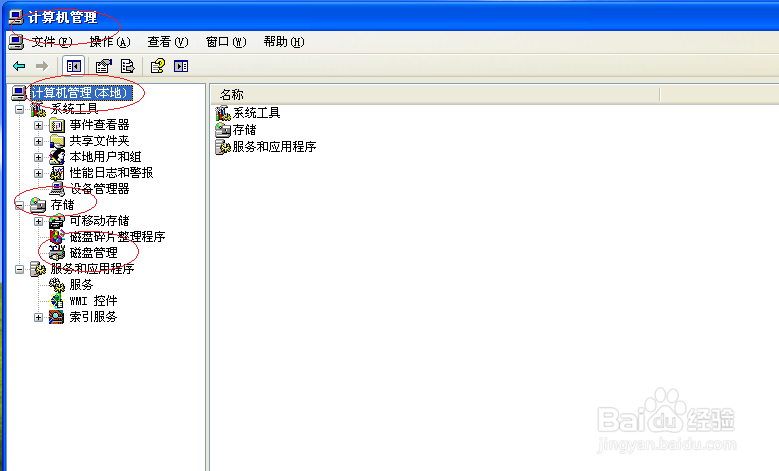The image size is (779, 471).
Task: Select 事件查看器 in the tree
Action: click(x=99, y=125)
